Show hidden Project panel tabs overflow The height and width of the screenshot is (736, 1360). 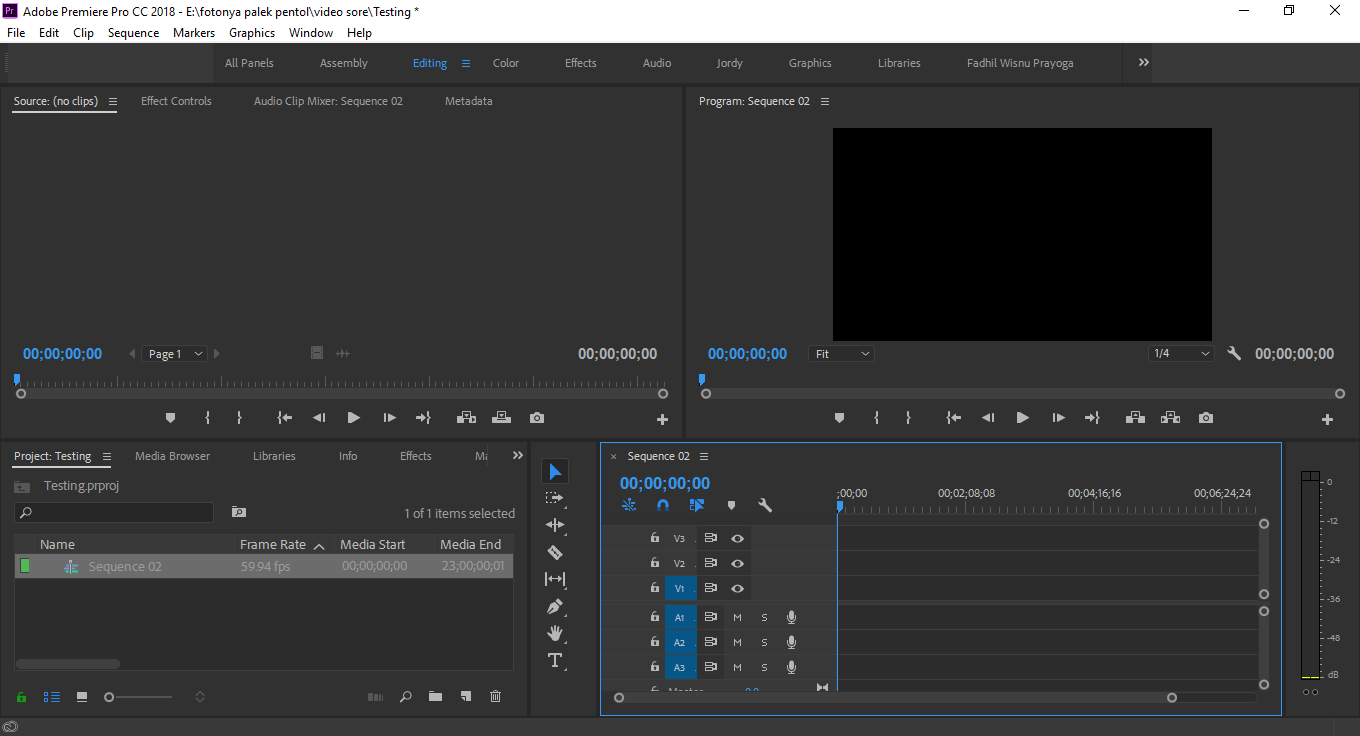pos(517,456)
